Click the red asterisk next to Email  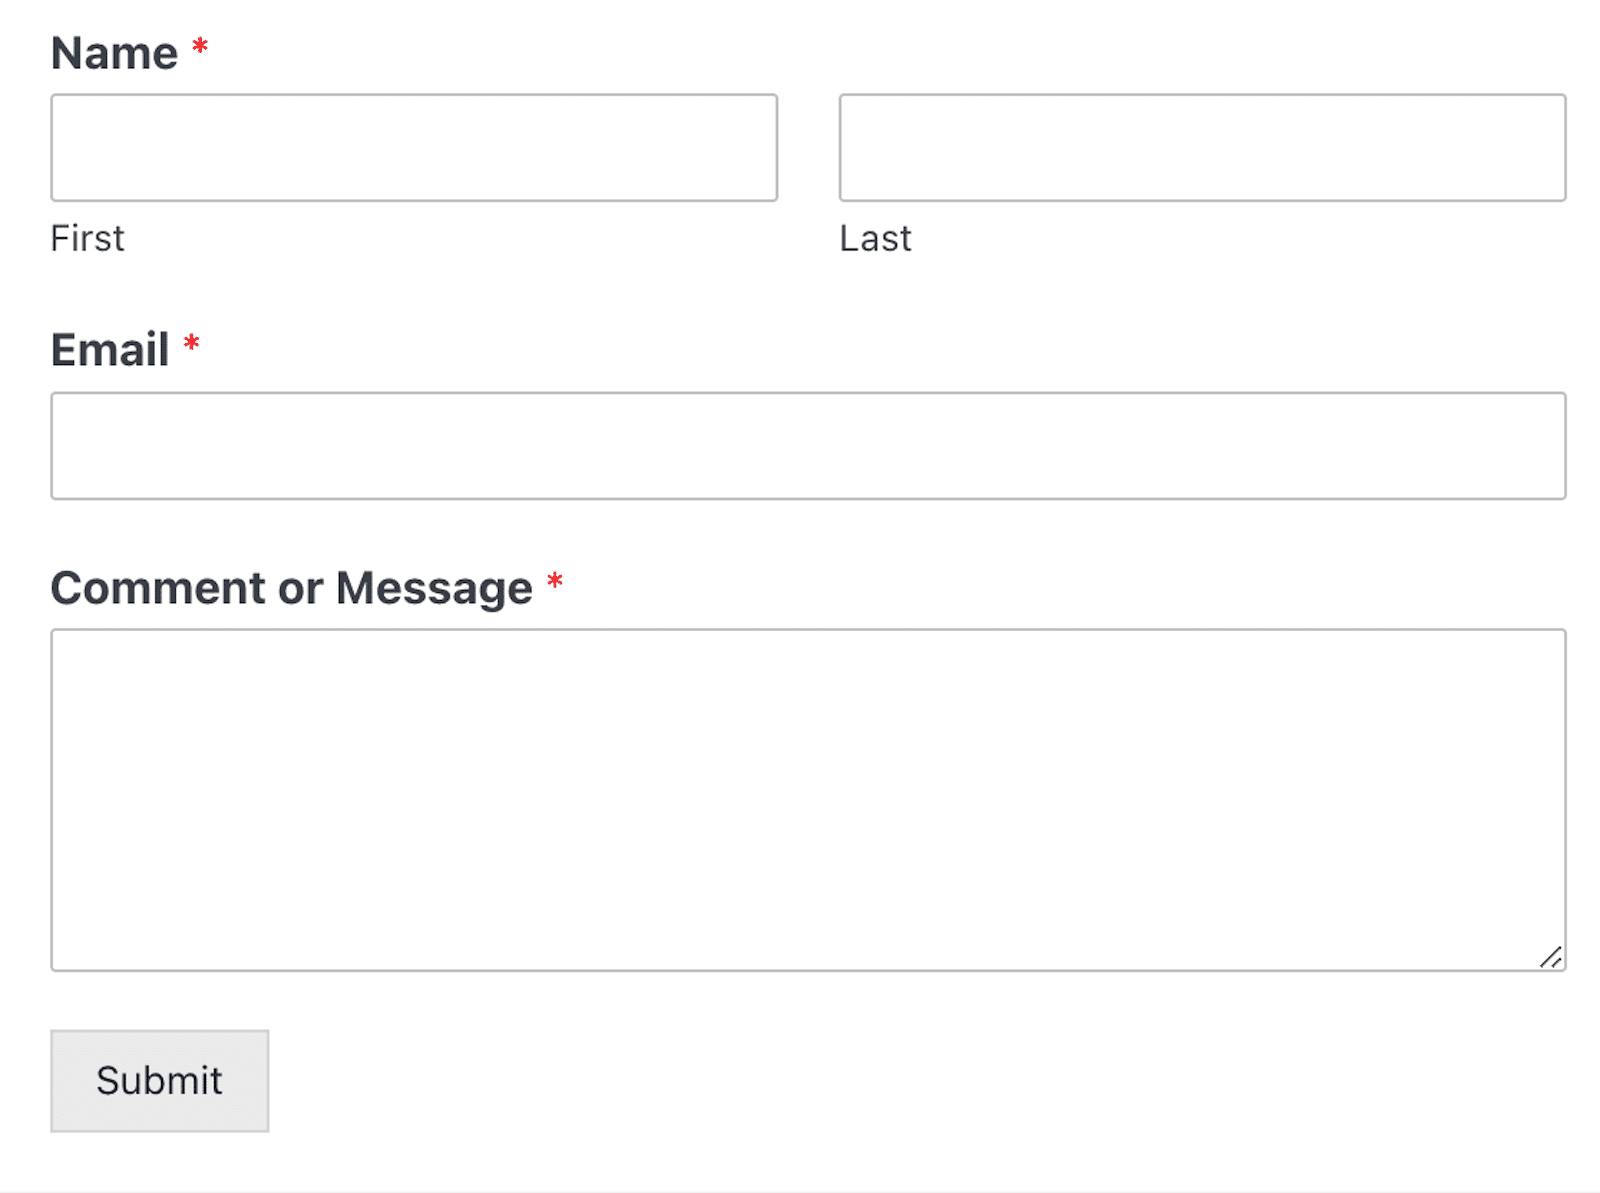[x=191, y=341]
